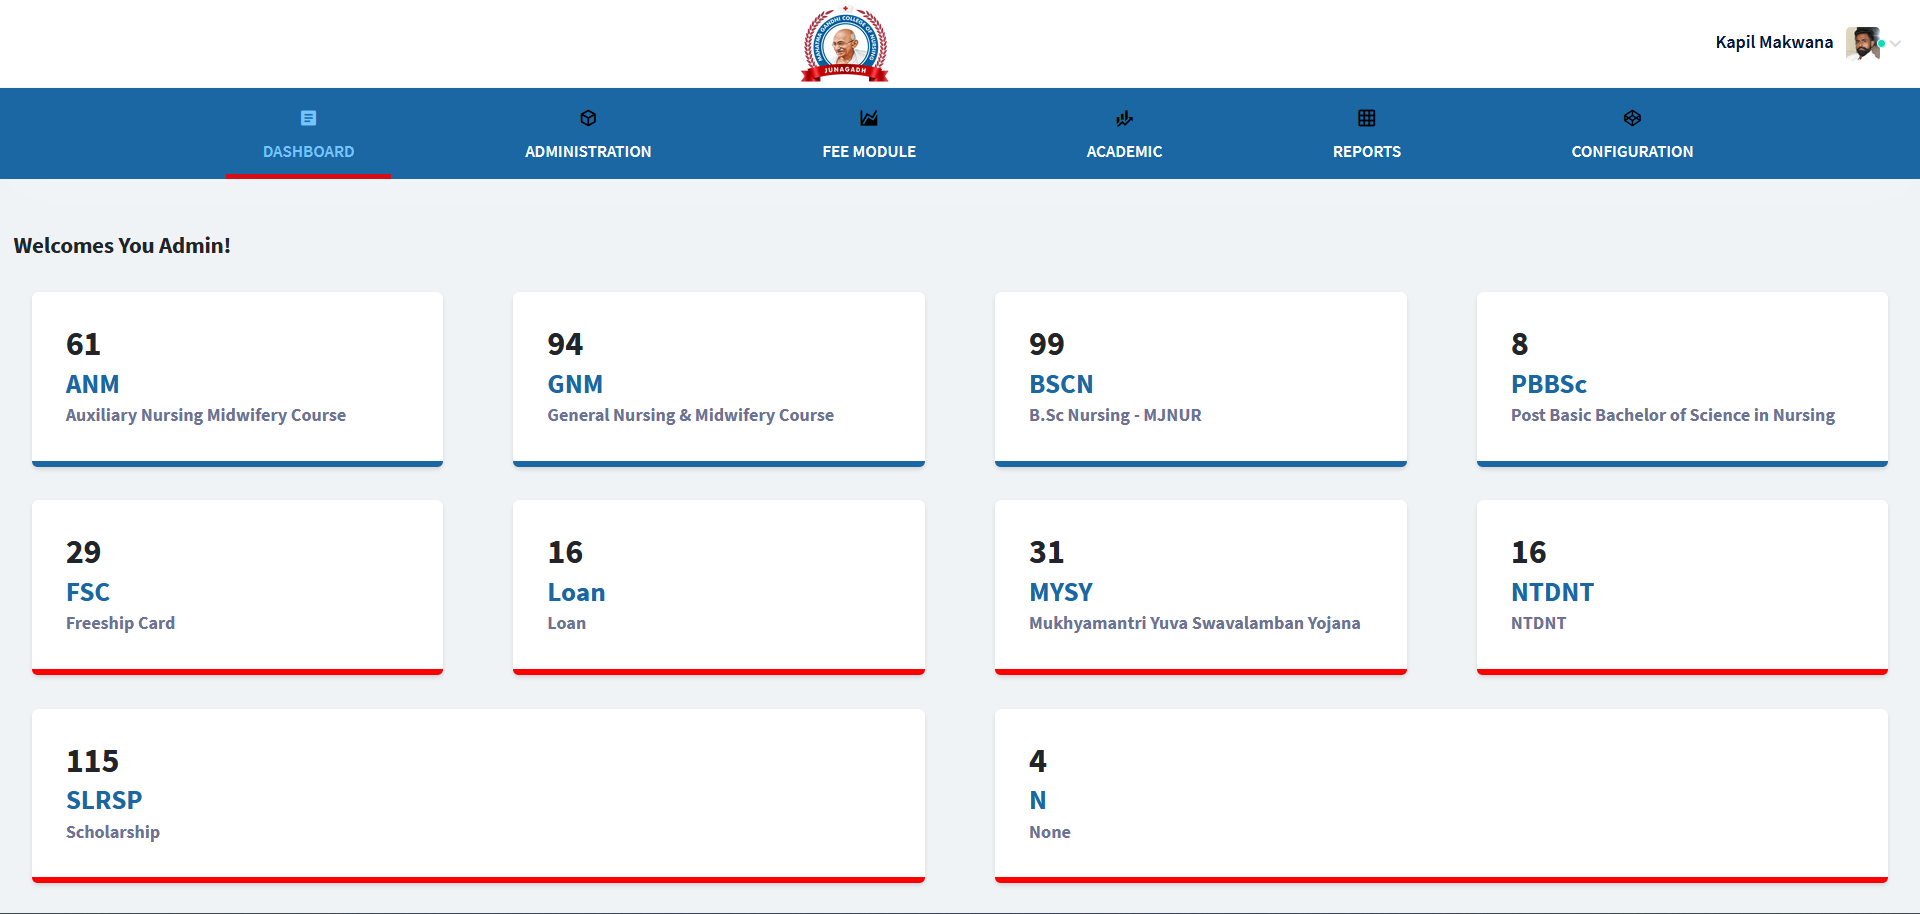
Task: Click the Administration cube icon
Action: coord(588,118)
